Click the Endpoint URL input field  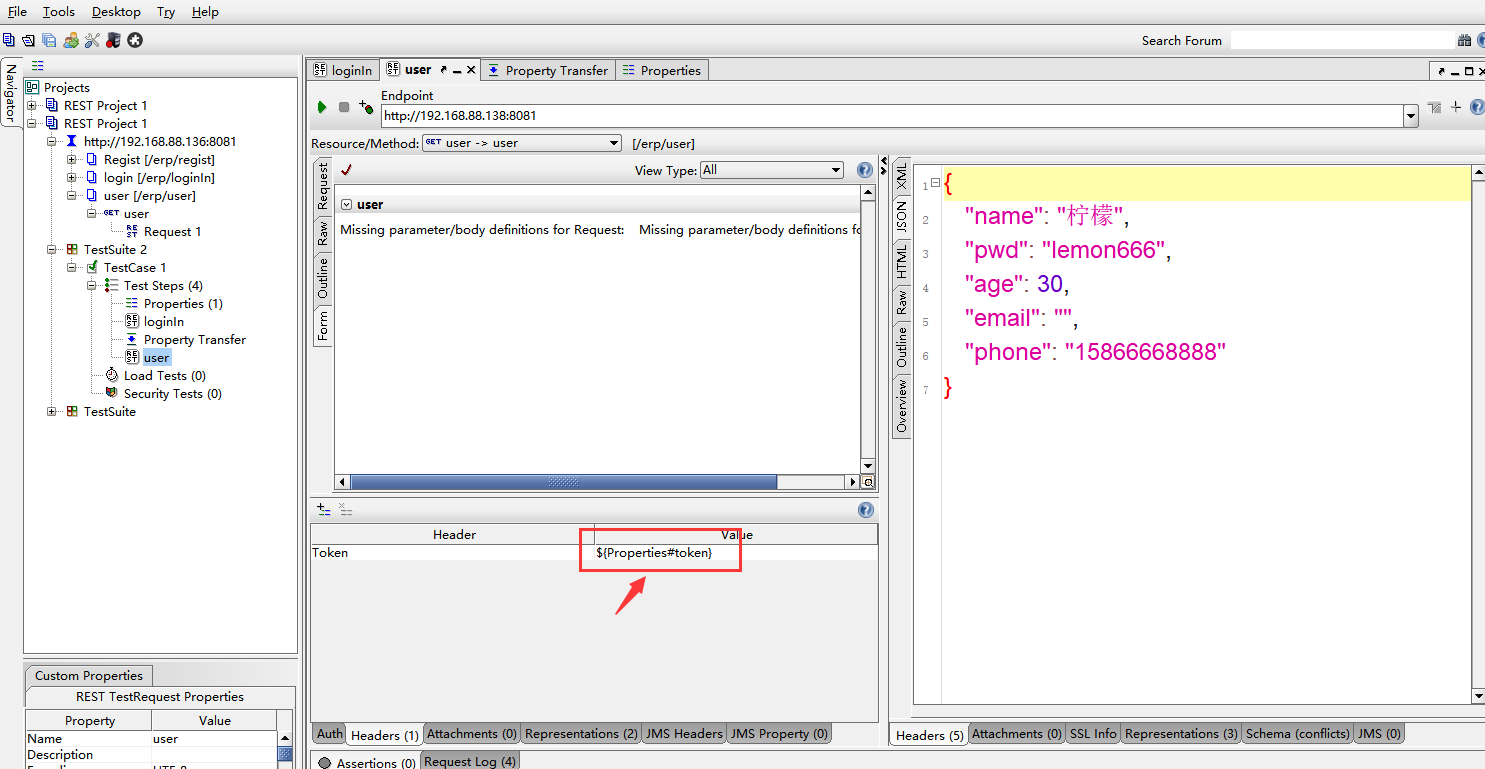[890, 116]
